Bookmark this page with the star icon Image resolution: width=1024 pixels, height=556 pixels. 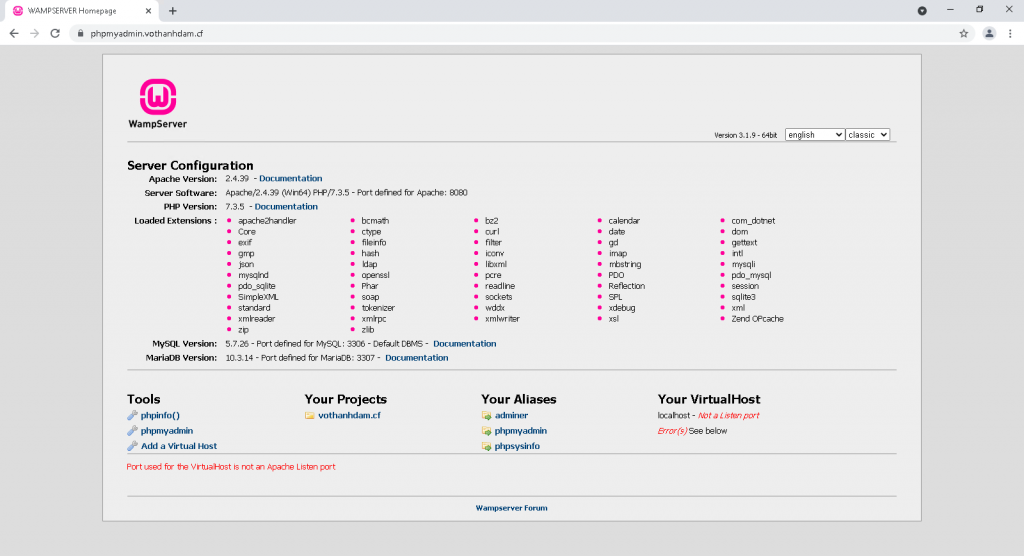click(x=964, y=33)
